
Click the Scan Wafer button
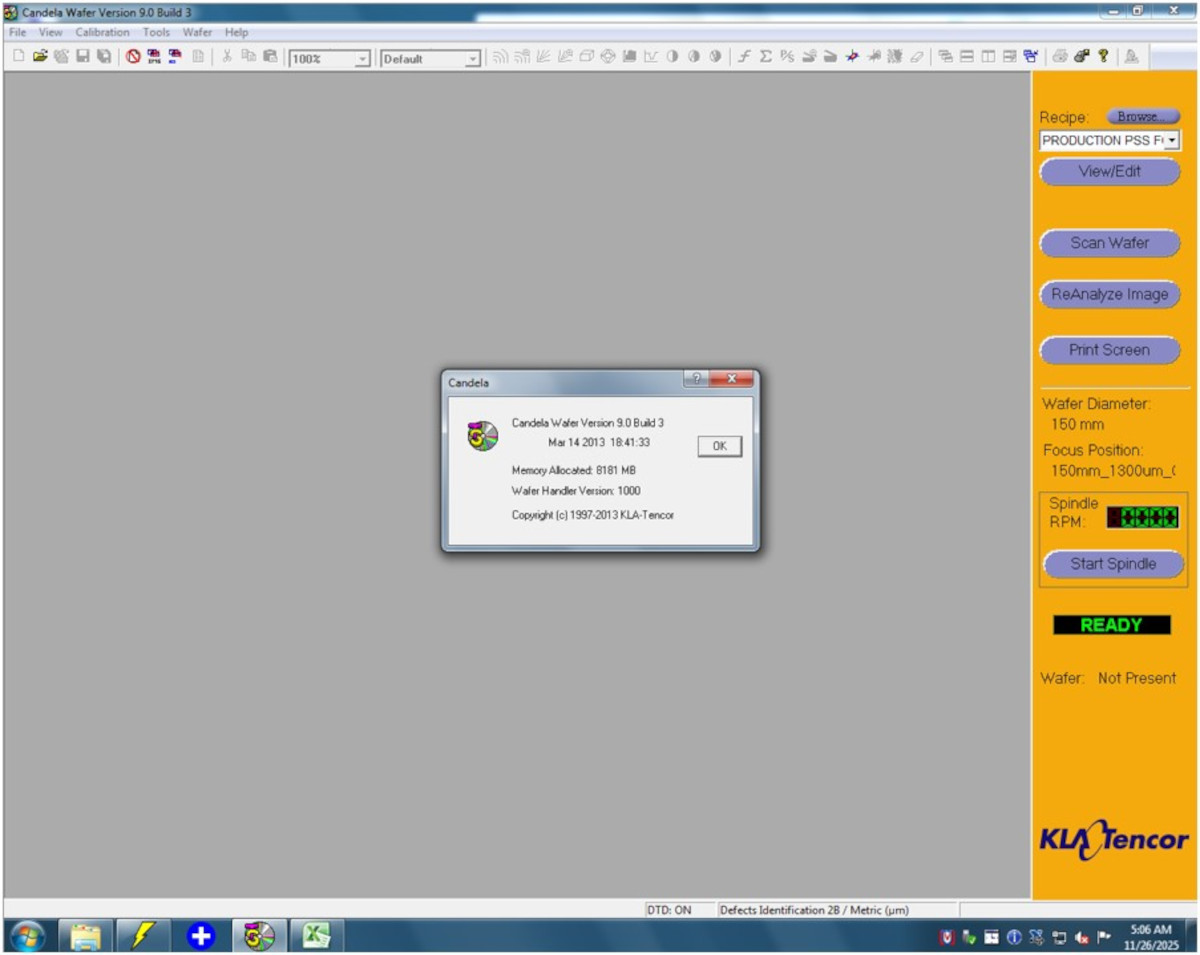pos(1109,243)
